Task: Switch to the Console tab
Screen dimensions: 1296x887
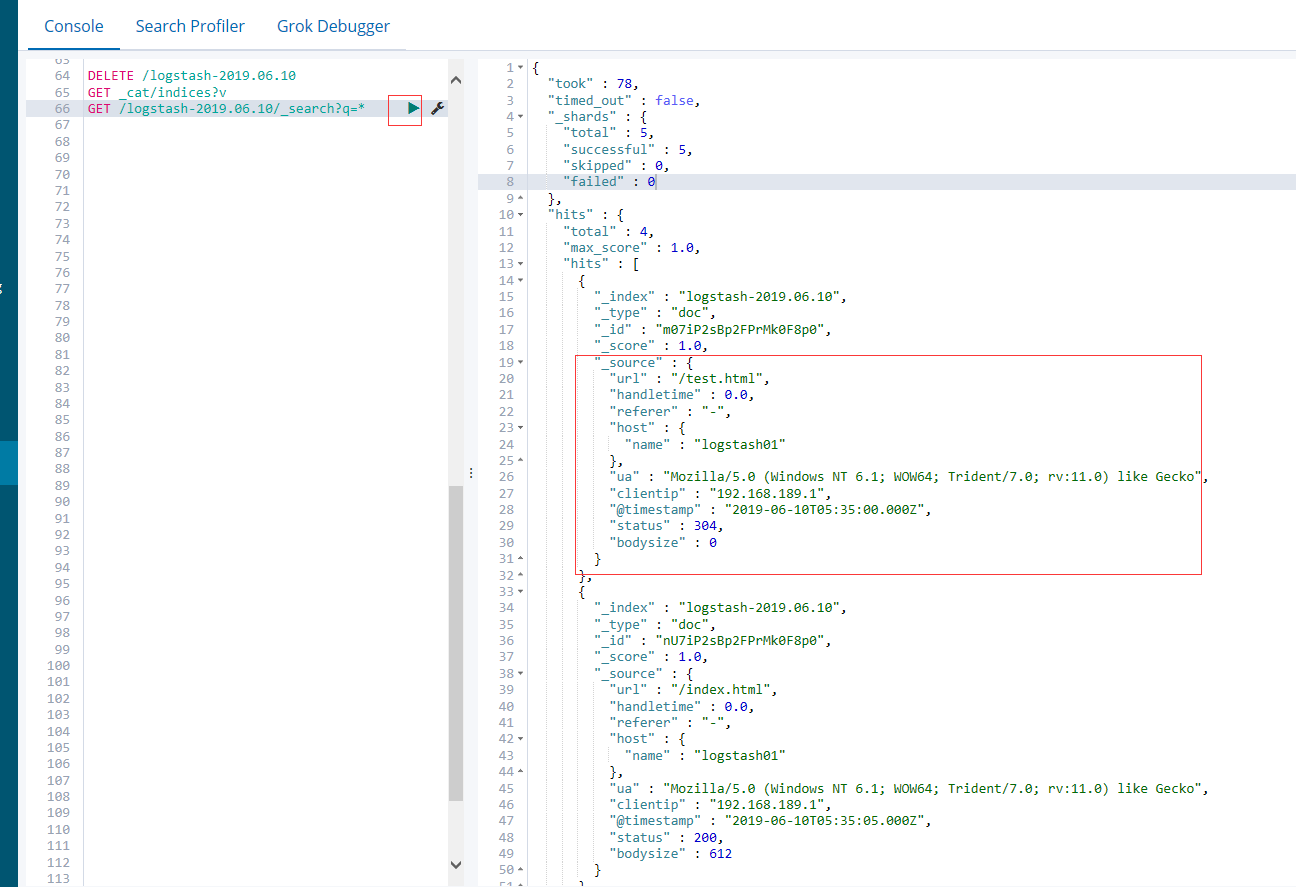Action: click(x=74, y=26)
